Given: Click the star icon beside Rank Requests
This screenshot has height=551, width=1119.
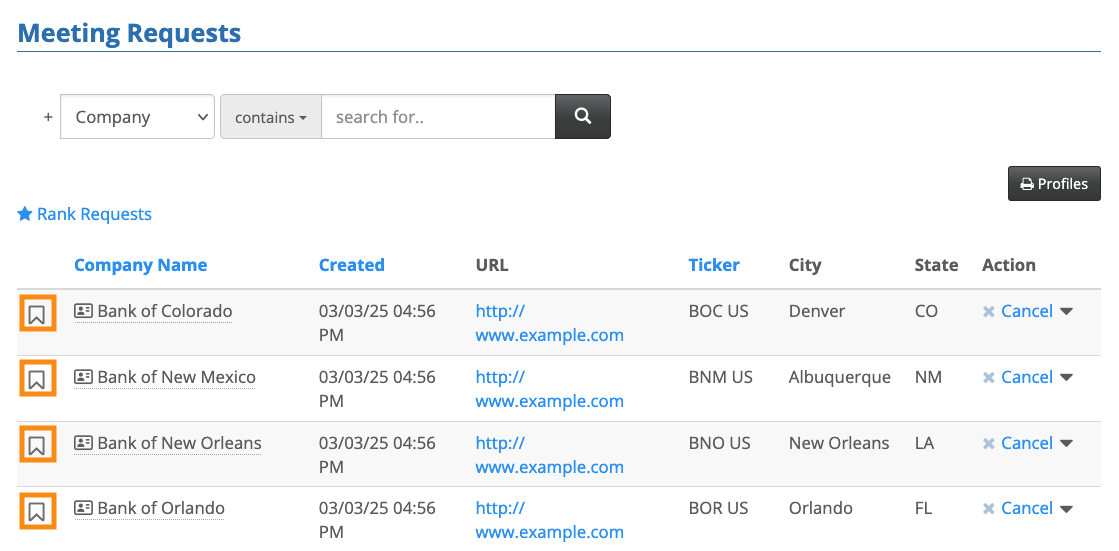Looking at the screenshot, I should pos(25,214).
